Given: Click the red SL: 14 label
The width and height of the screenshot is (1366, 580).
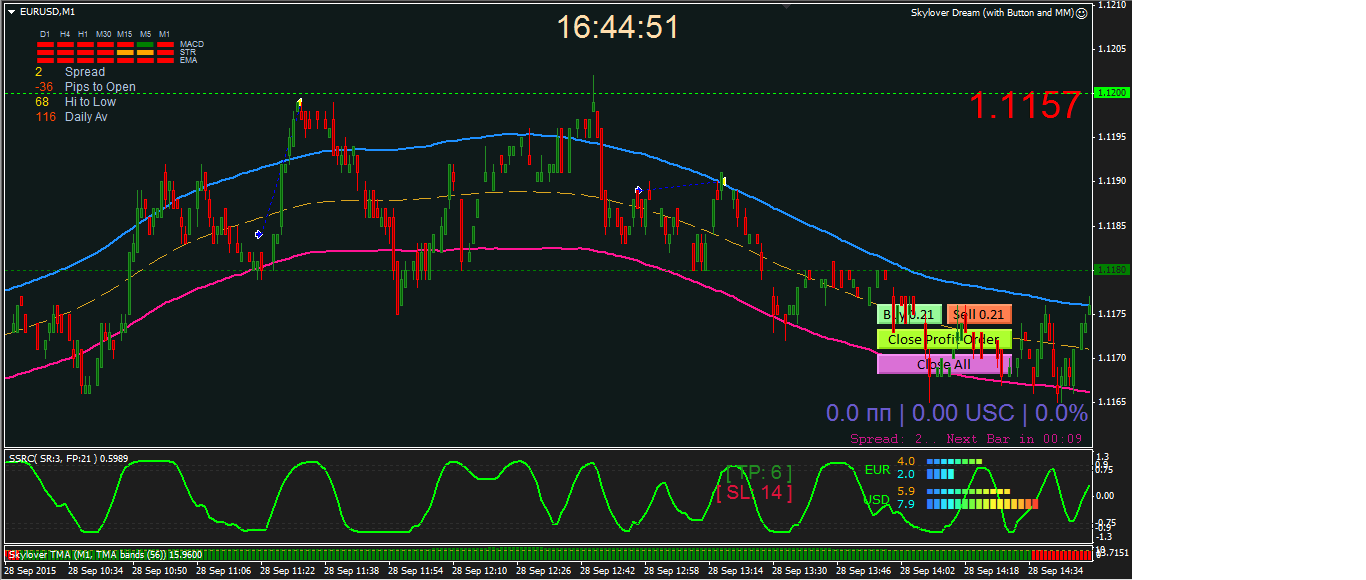Looking at the screenshot, I should [755, 493].
